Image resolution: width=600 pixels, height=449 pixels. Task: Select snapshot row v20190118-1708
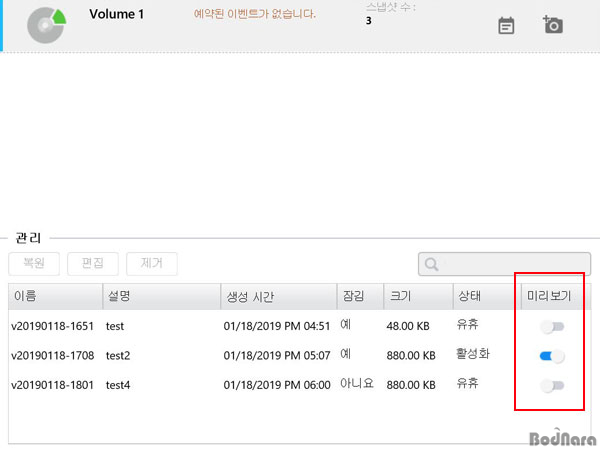[x=300, y=356]
